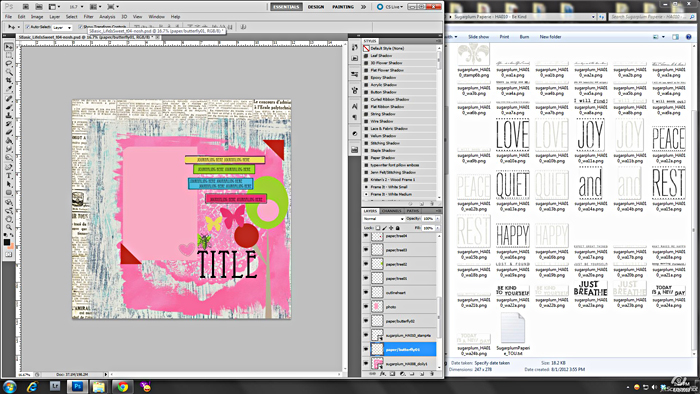Select the Crop tool
Image resolution: width=700 pixels, height=394 pixels.
[x=8, y=81]
